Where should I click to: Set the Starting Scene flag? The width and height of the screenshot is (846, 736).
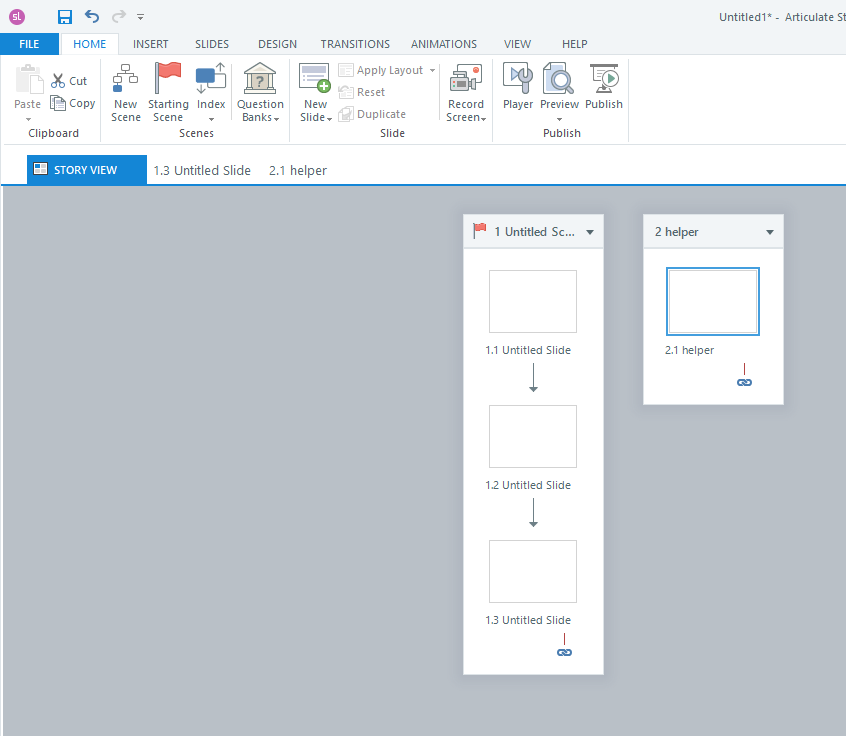pos(168,92)
